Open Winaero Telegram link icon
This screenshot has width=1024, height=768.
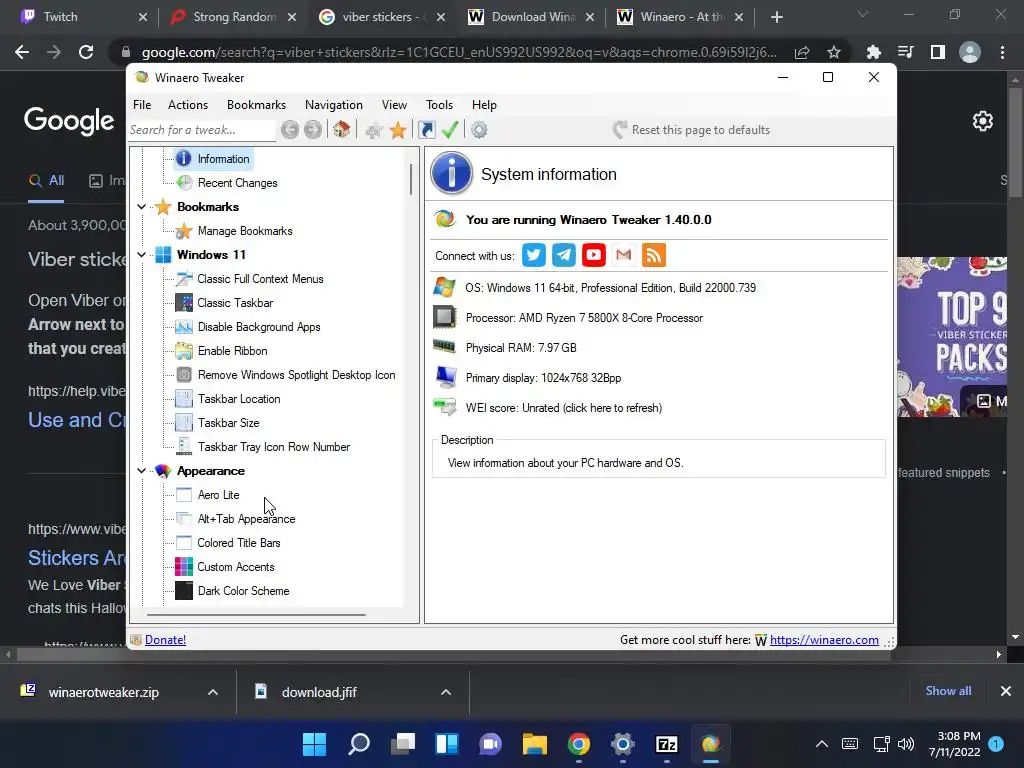(x=564, y=255)
